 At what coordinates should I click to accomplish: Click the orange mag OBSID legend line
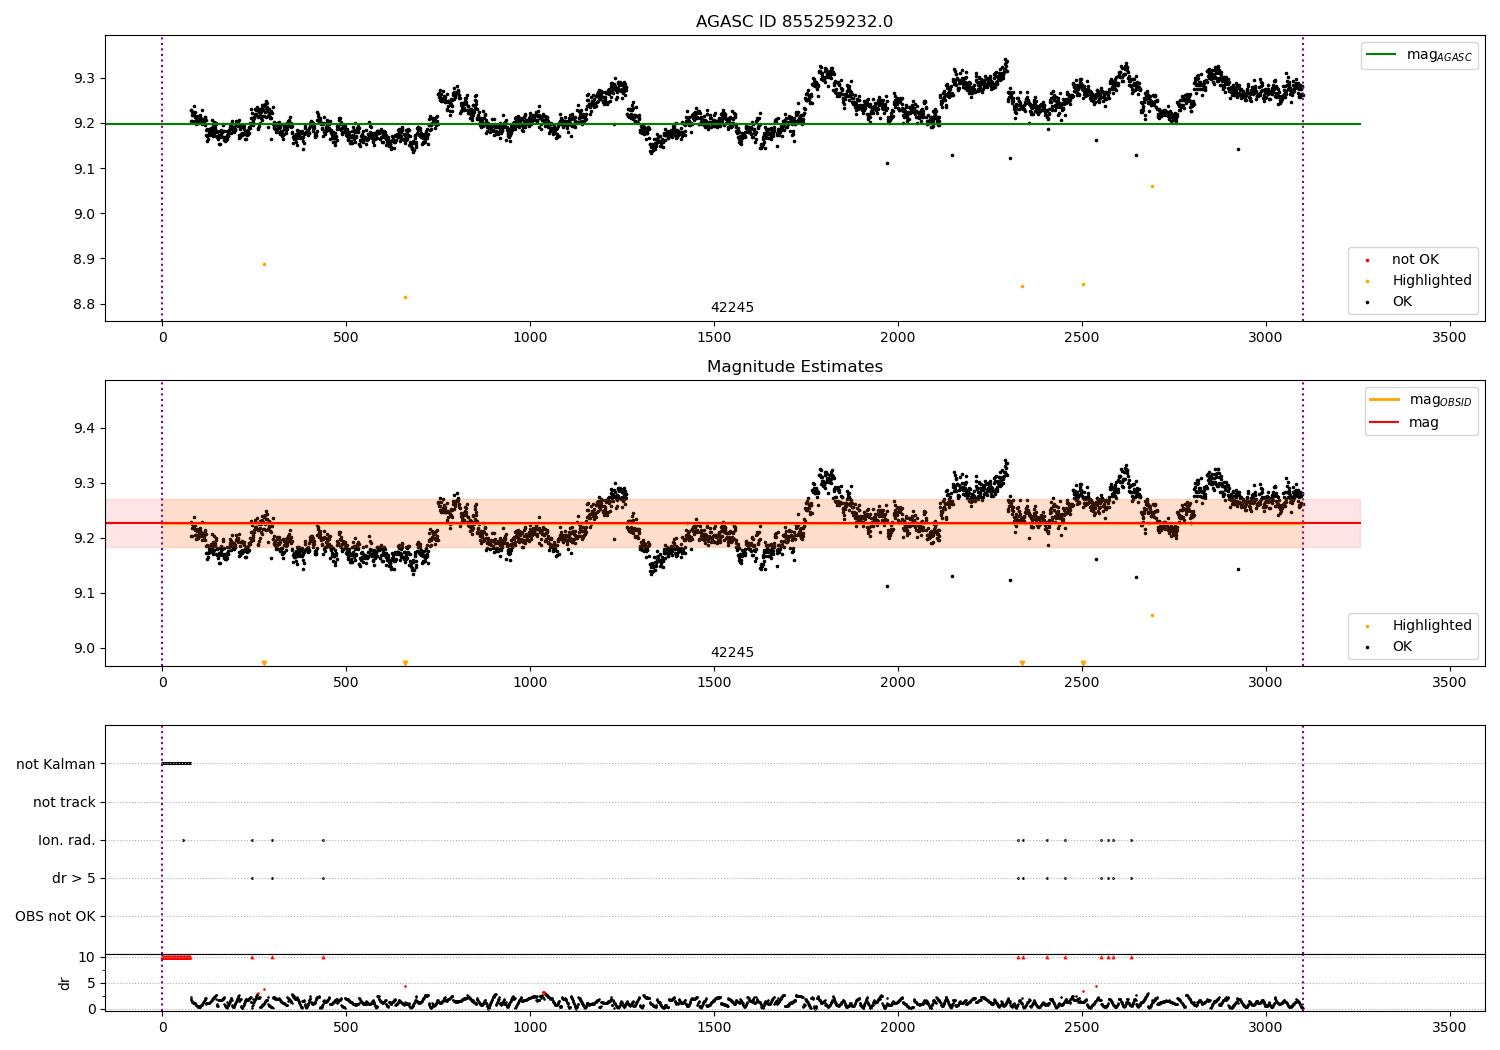pos(1385,400)
